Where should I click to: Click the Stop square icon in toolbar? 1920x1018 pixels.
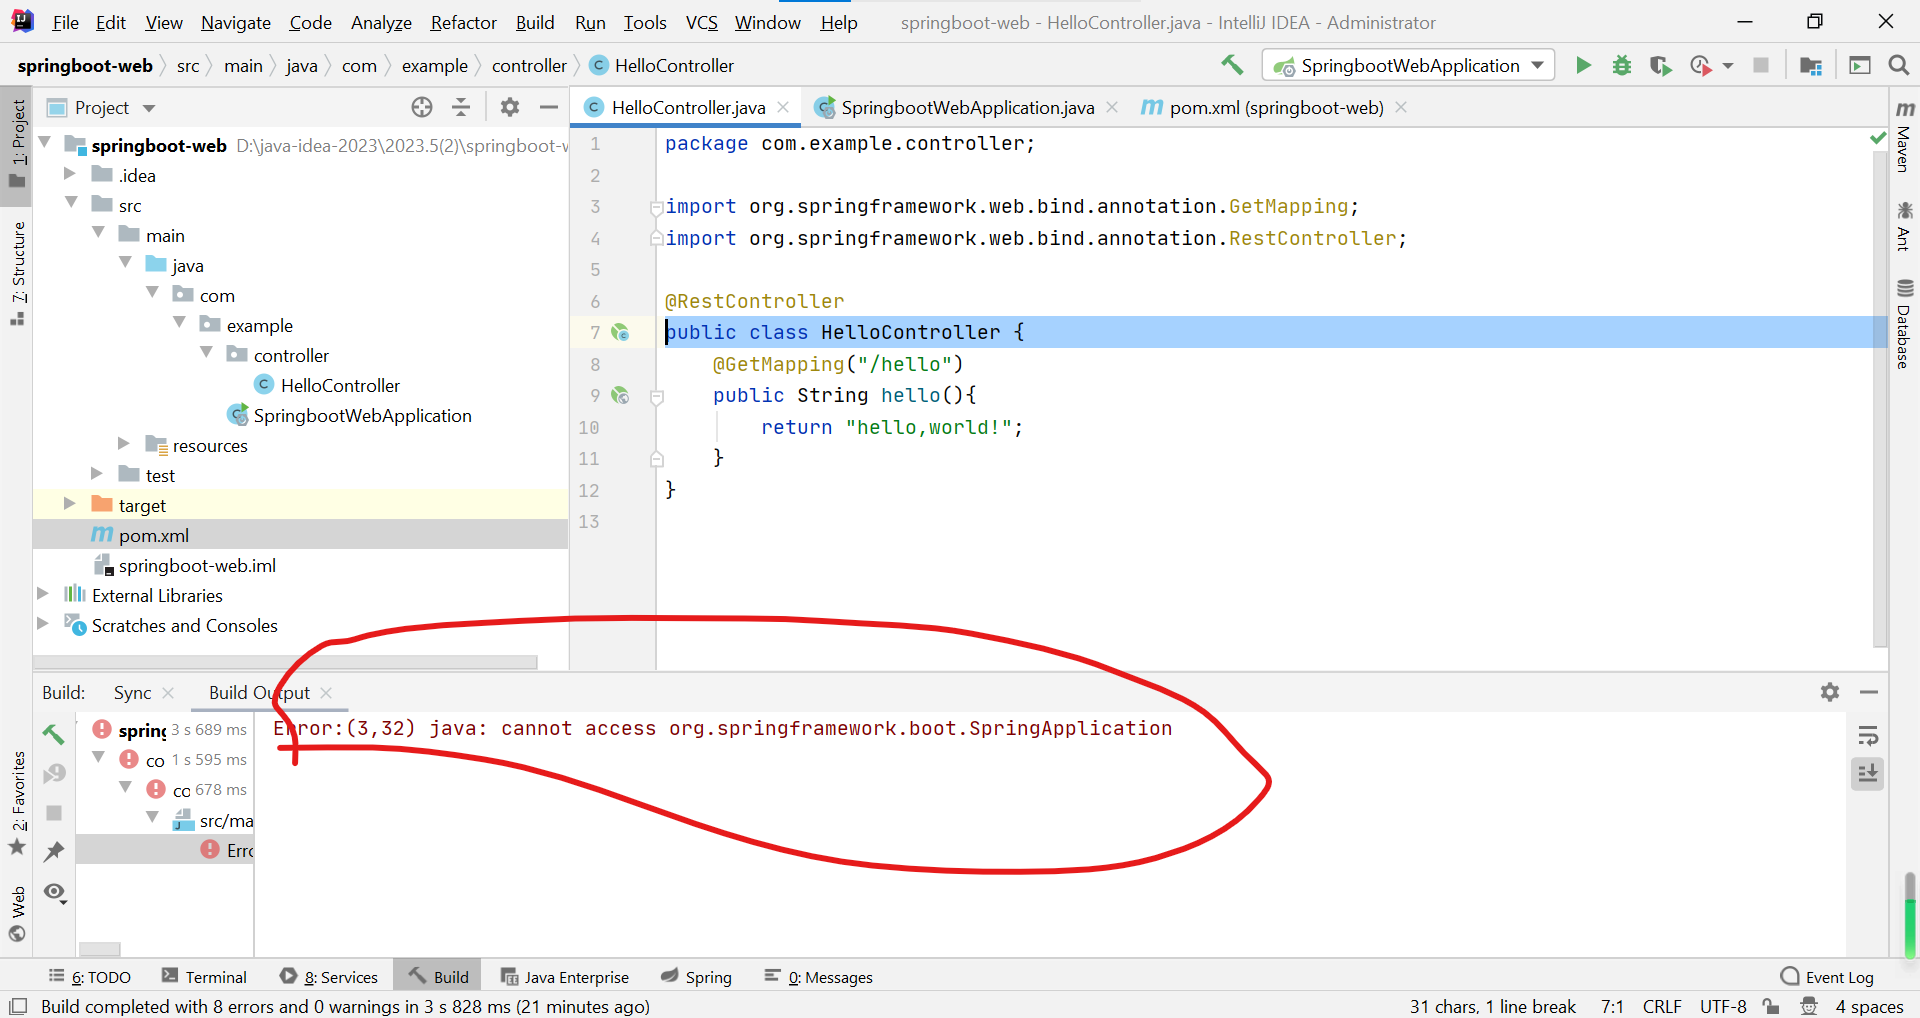coord(1761,65)
